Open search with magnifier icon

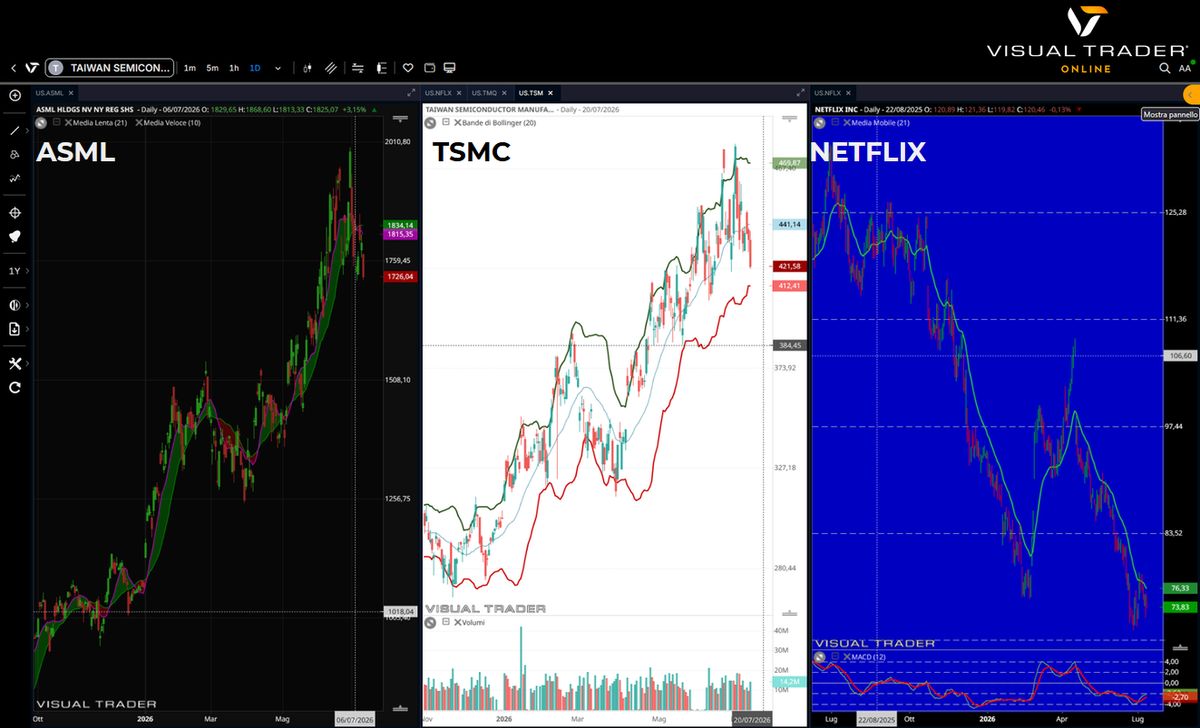[1165, 68]
